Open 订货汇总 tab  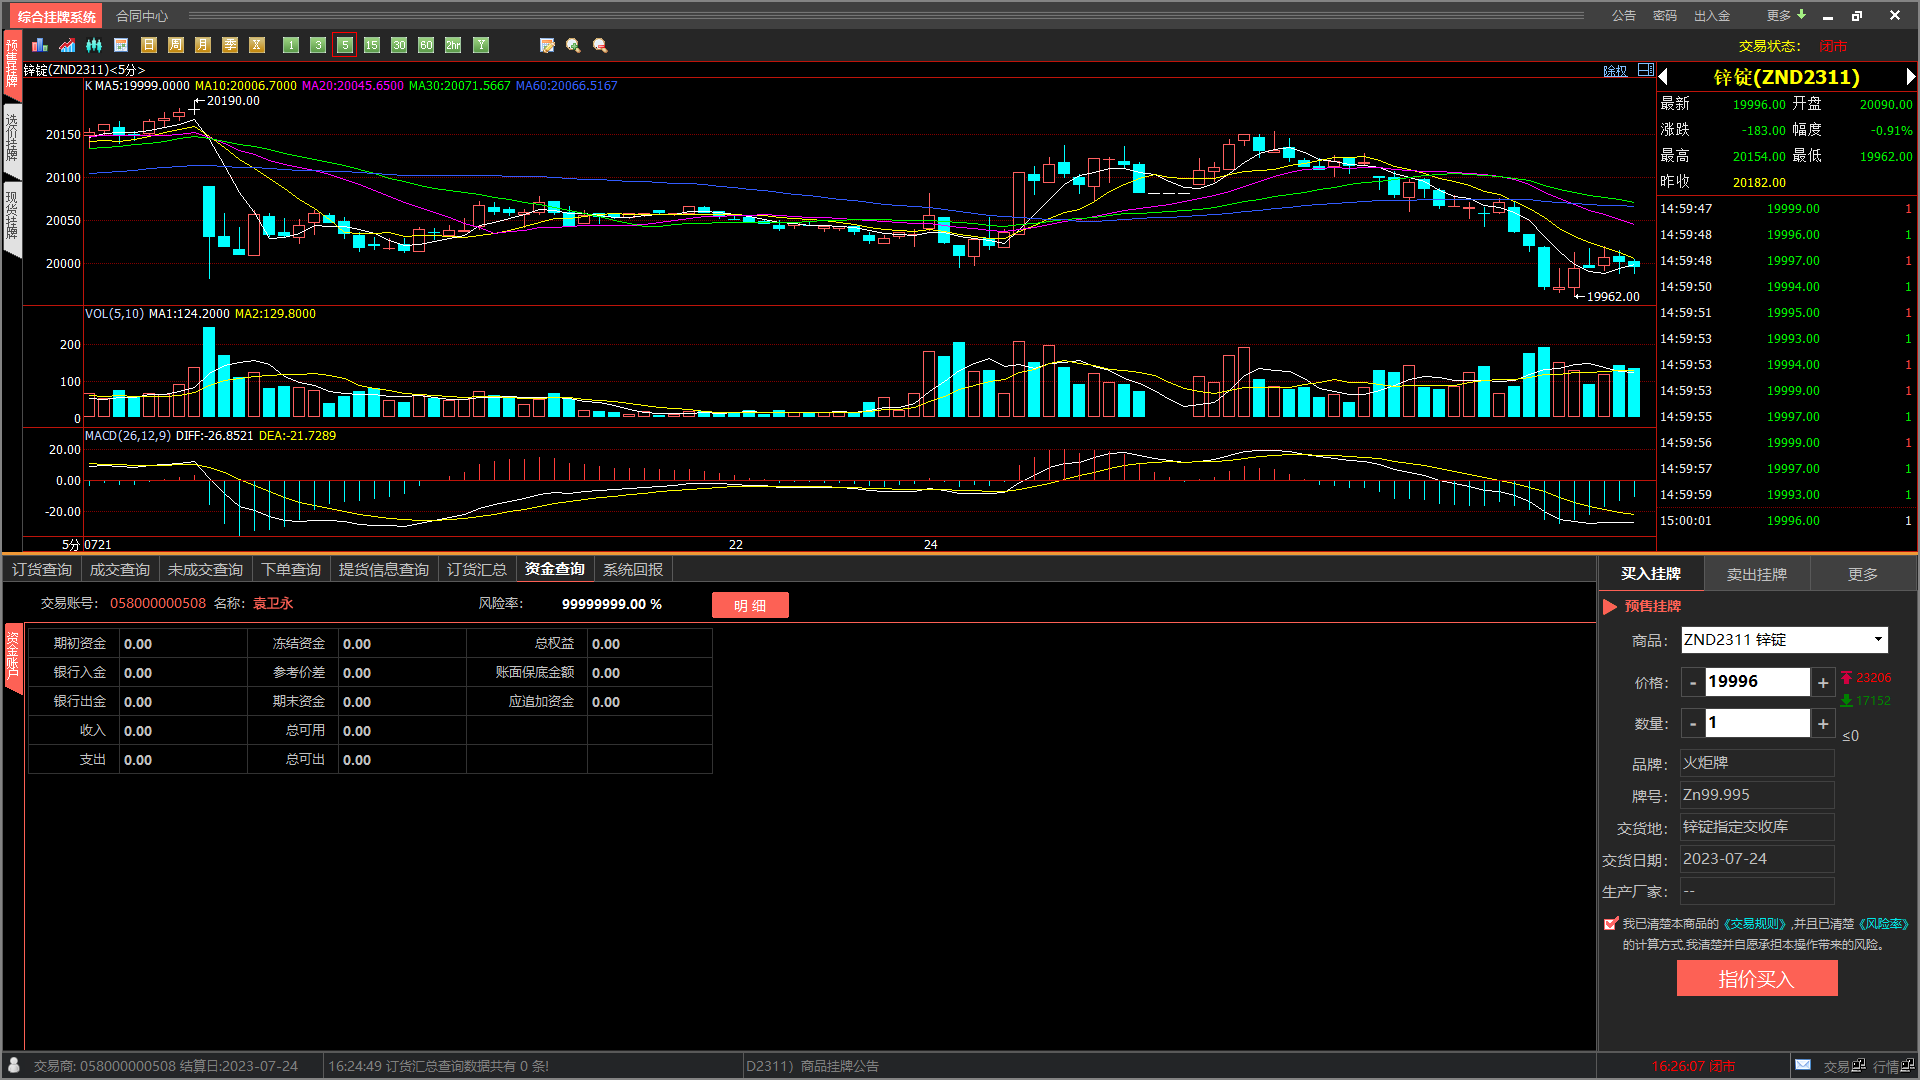click(477, 570)
